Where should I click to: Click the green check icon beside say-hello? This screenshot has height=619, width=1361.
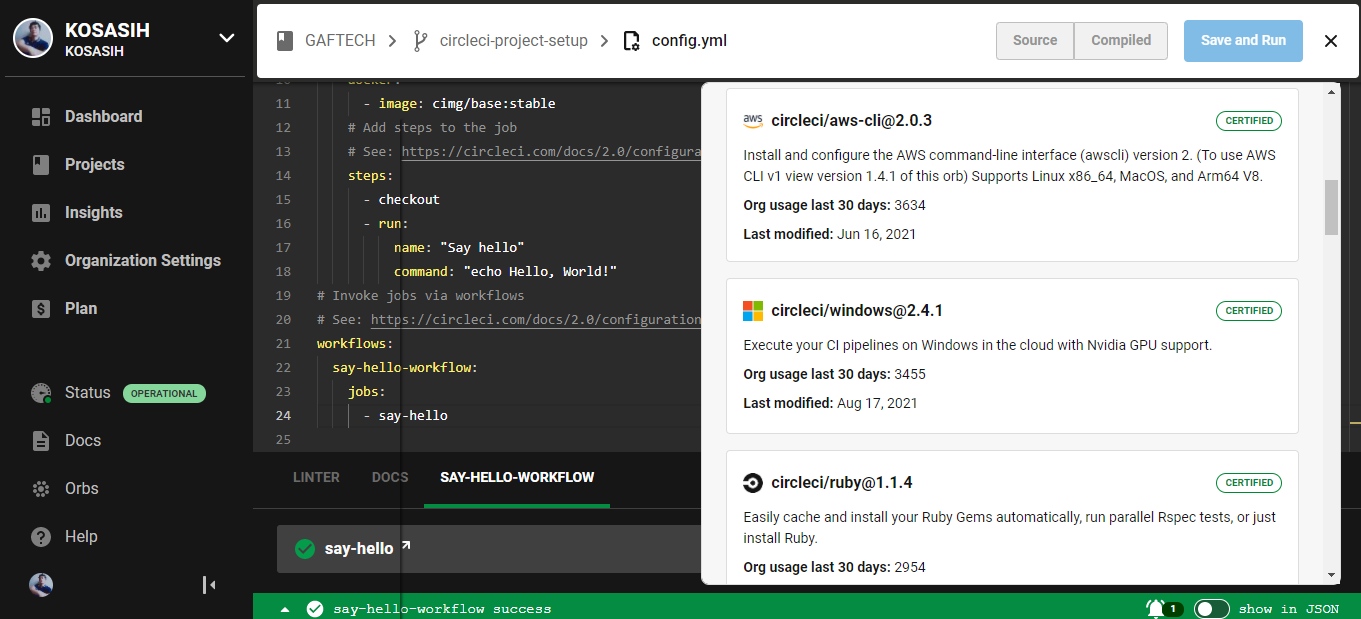[305, 549]
